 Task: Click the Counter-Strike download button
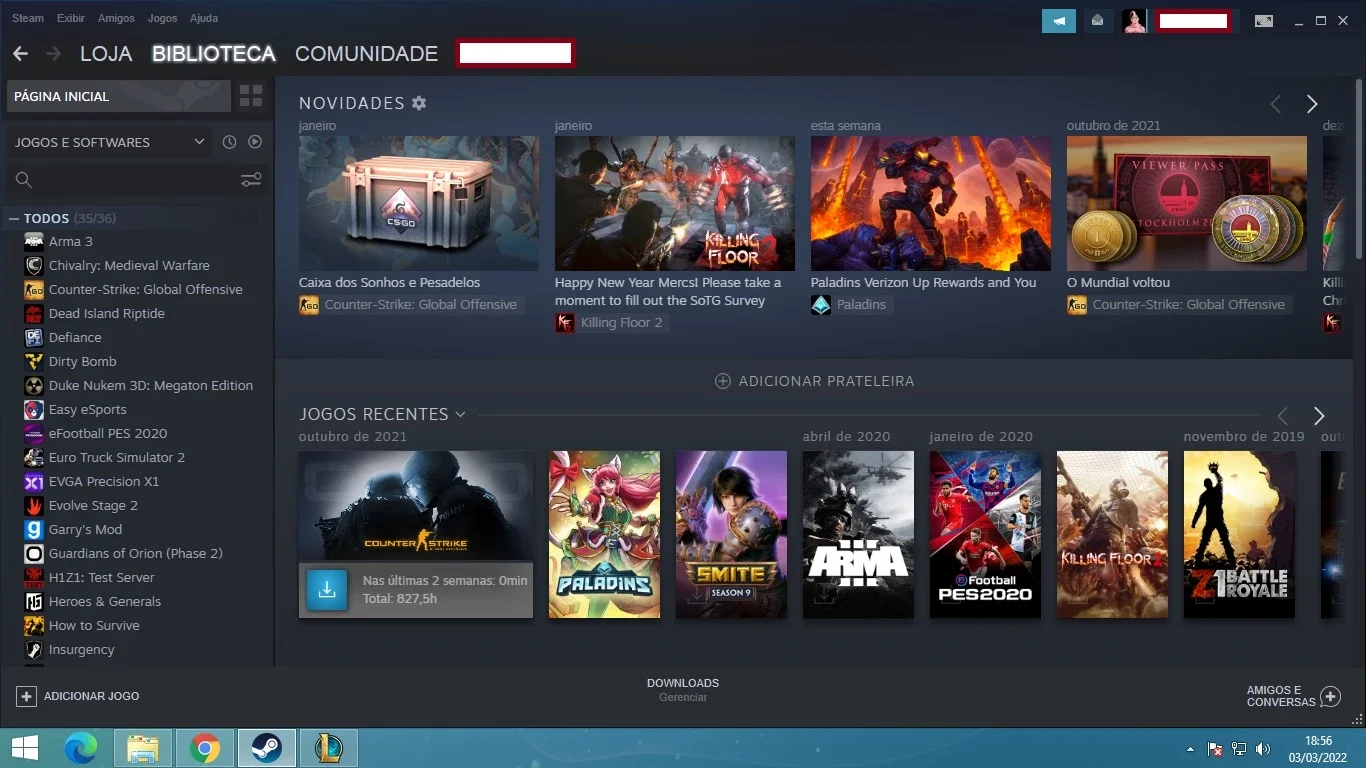pyautogui.click(x=326, y=589)
